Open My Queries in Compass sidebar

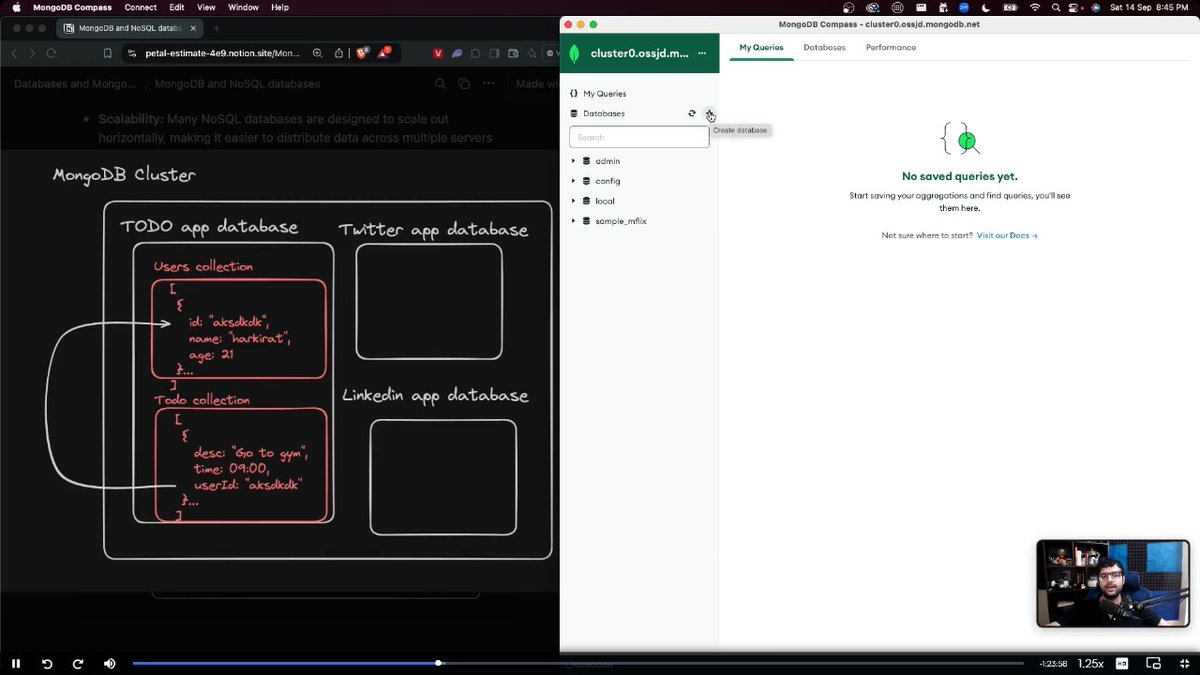(x=604, y=93)
